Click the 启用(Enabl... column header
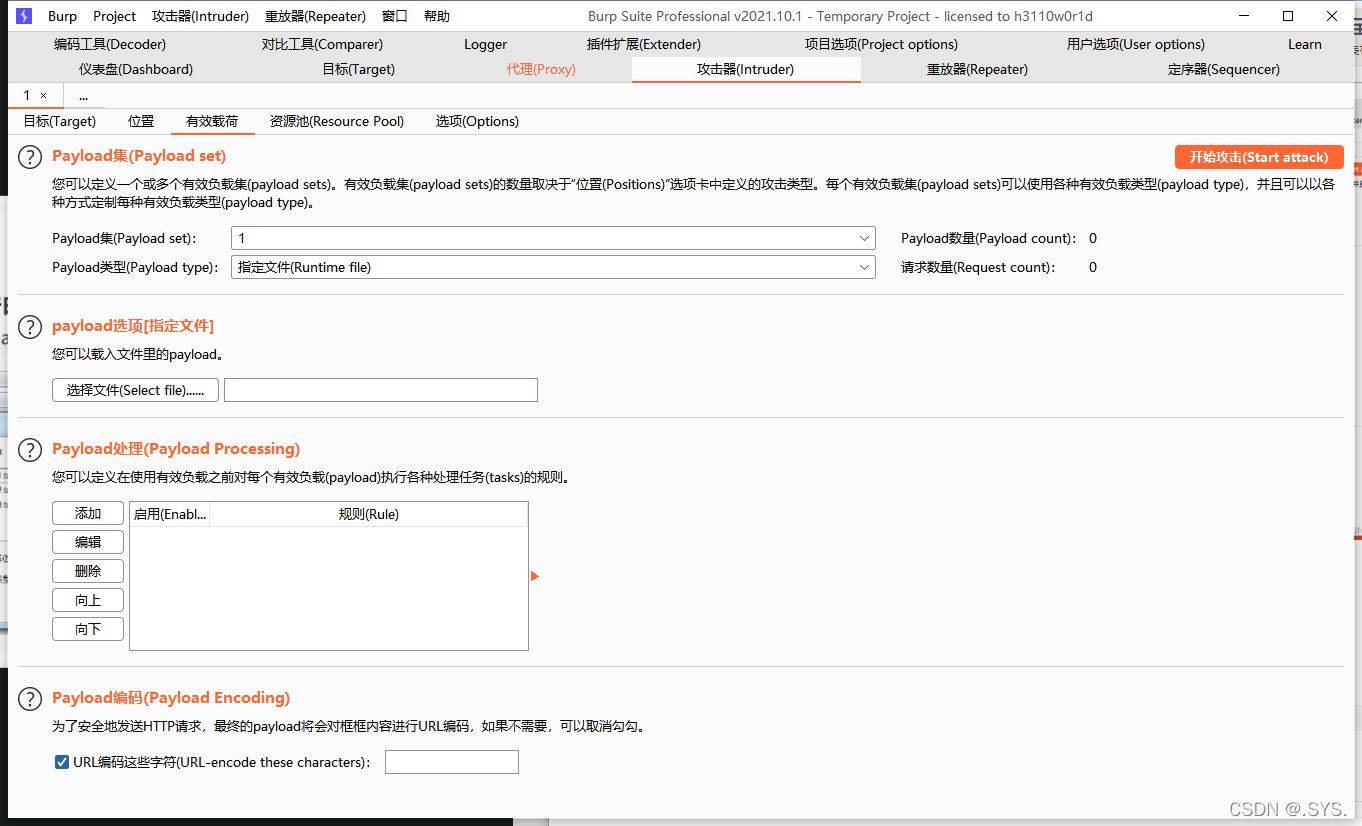Viewport: 1362px width, 826px height. click(x=170, y=514)
